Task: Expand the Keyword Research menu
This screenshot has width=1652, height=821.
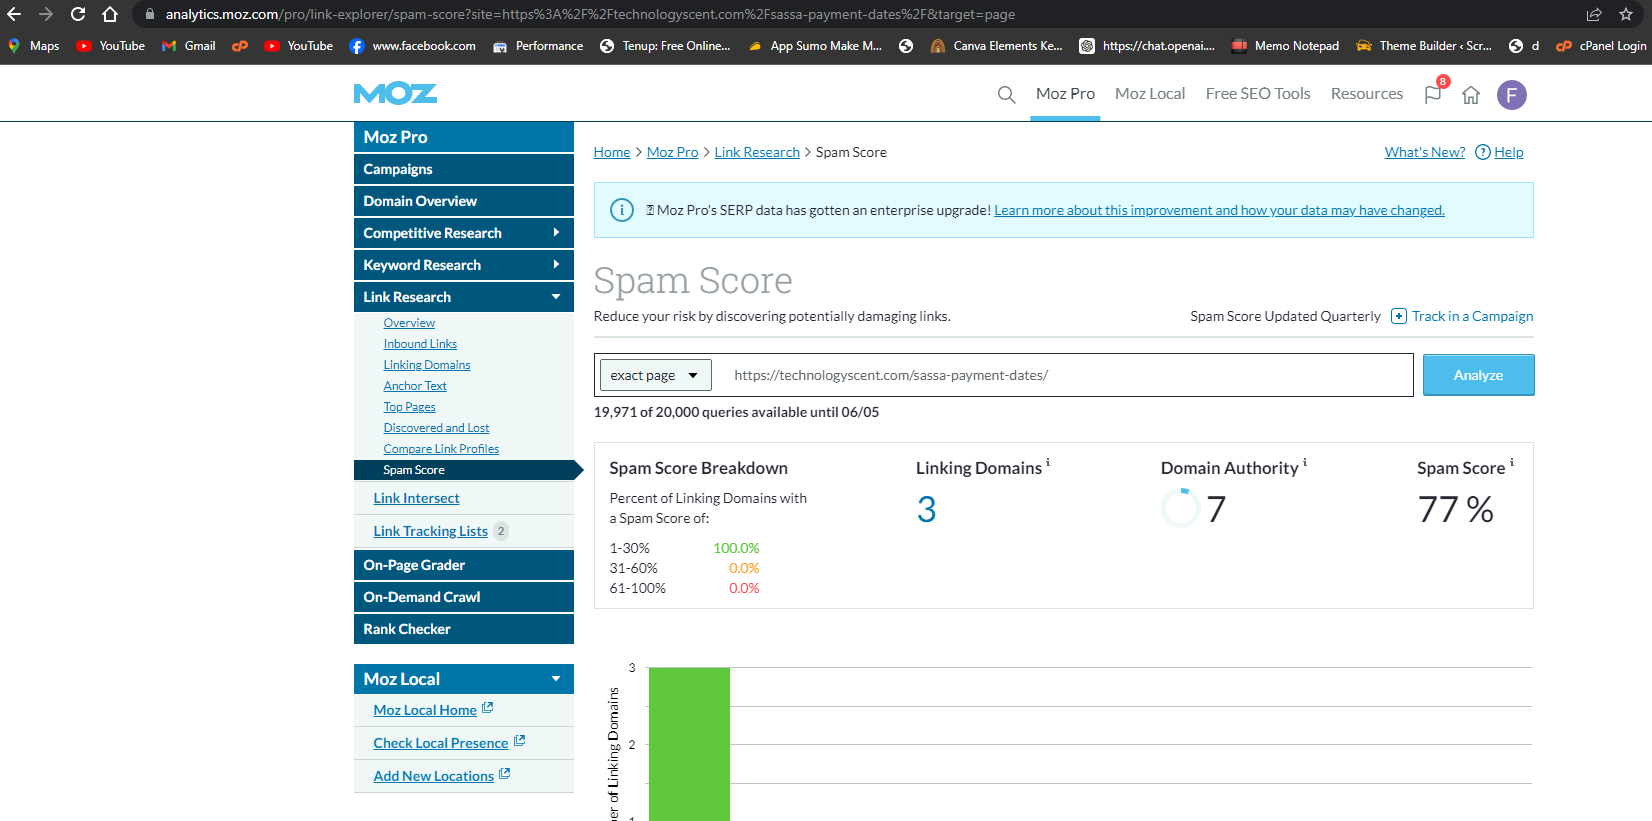Action: (464, 265)
